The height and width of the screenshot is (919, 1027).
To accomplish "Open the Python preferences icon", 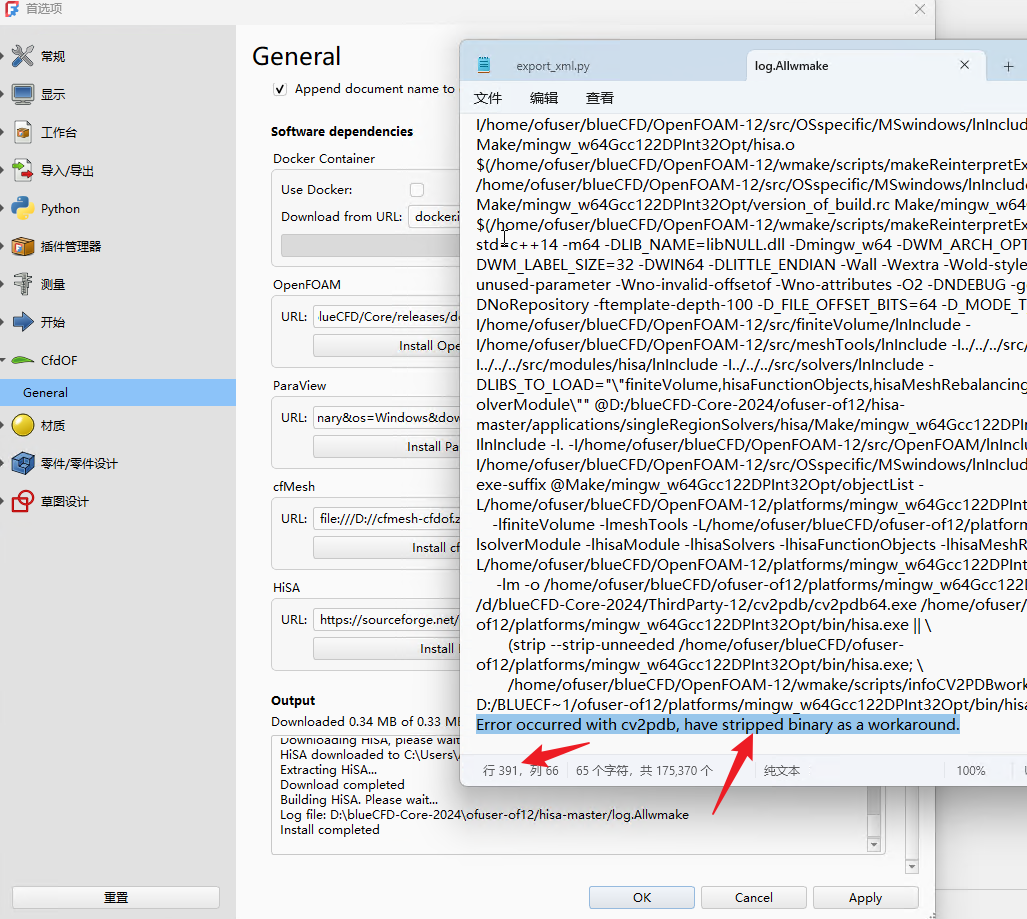I will [x=22, y=208].
